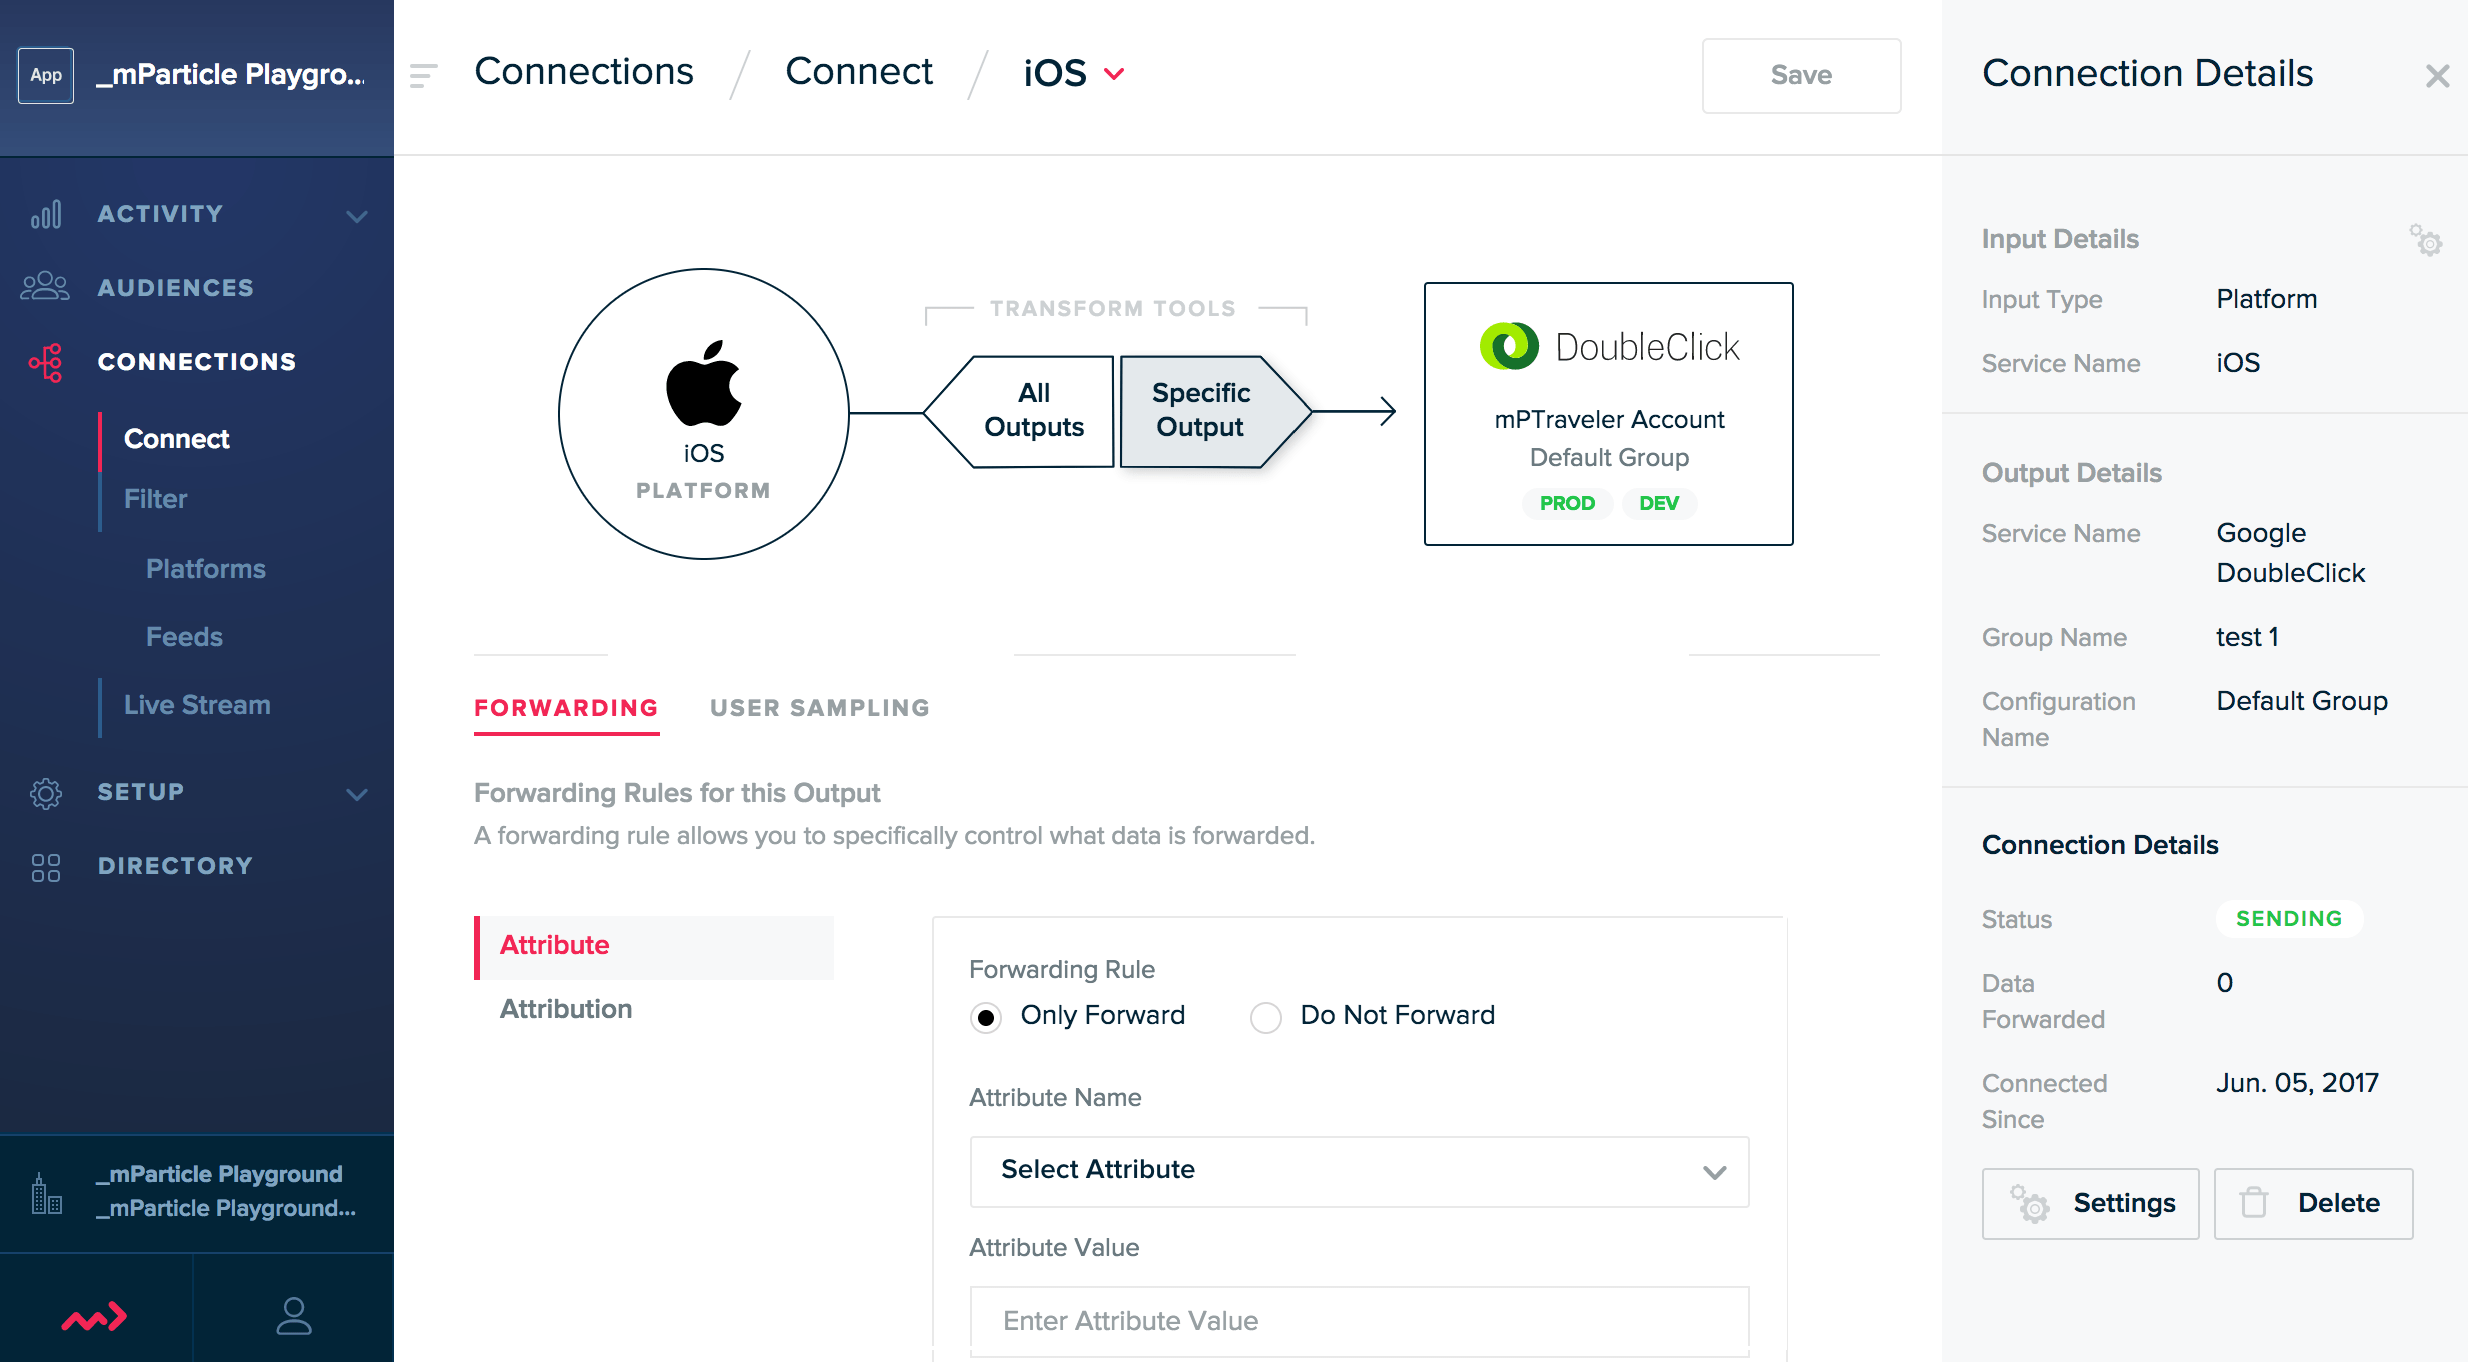Viewport: 2468px width, 1362px height.
Task: Open the Select Attribute dropdown
Action: [1358, 1169]
